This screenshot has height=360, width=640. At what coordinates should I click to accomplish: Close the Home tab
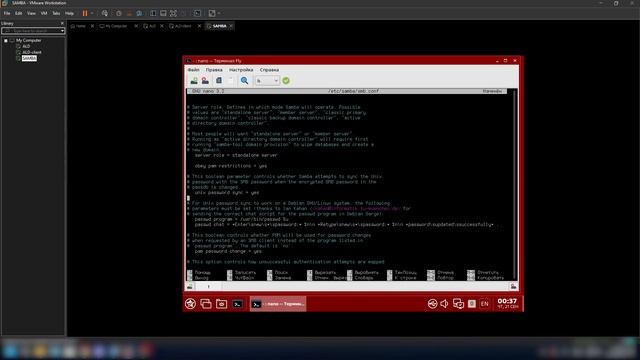click(92, 26)
